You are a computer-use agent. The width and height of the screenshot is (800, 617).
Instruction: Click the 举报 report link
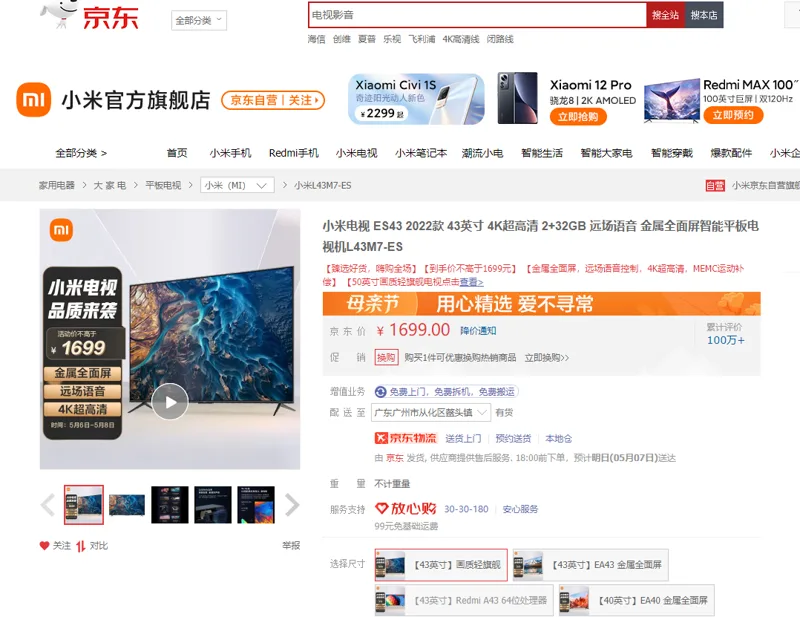[291, 546]
